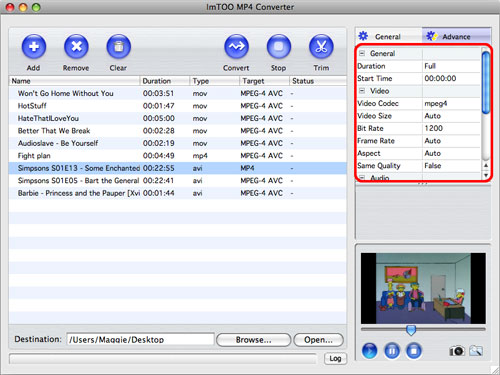500x375 pixels.
Task: Select "Barbie - Princess and the Pauper" row
Action: (178, 193)
